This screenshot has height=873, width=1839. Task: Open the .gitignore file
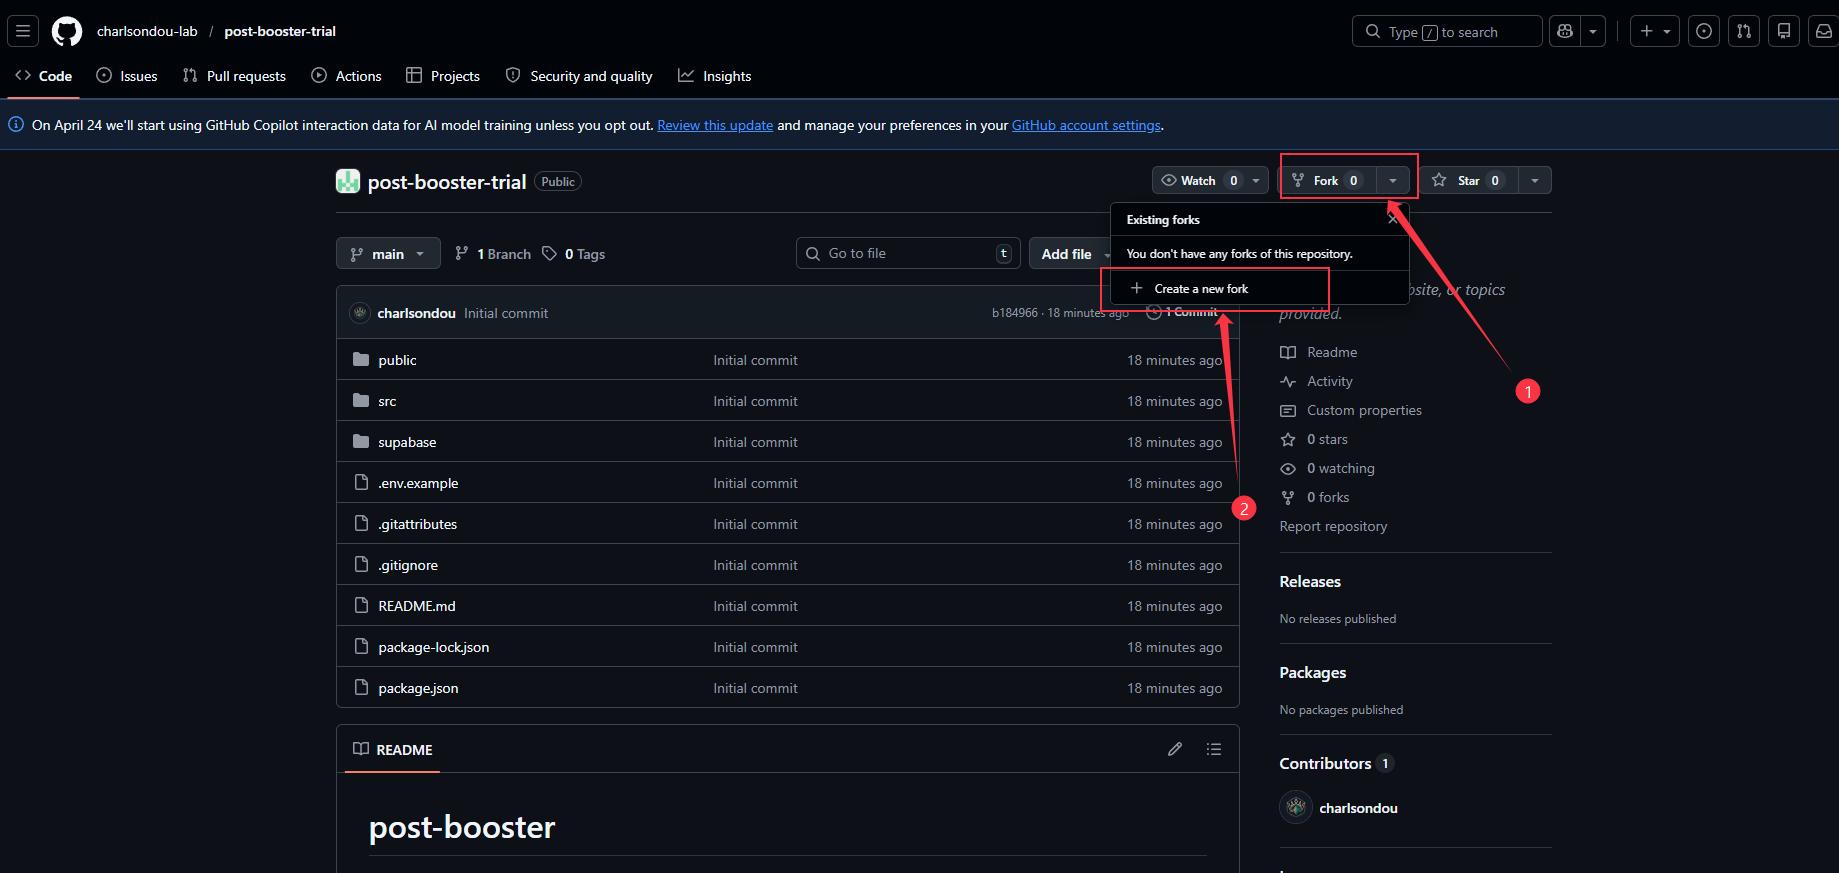(408, 565)
